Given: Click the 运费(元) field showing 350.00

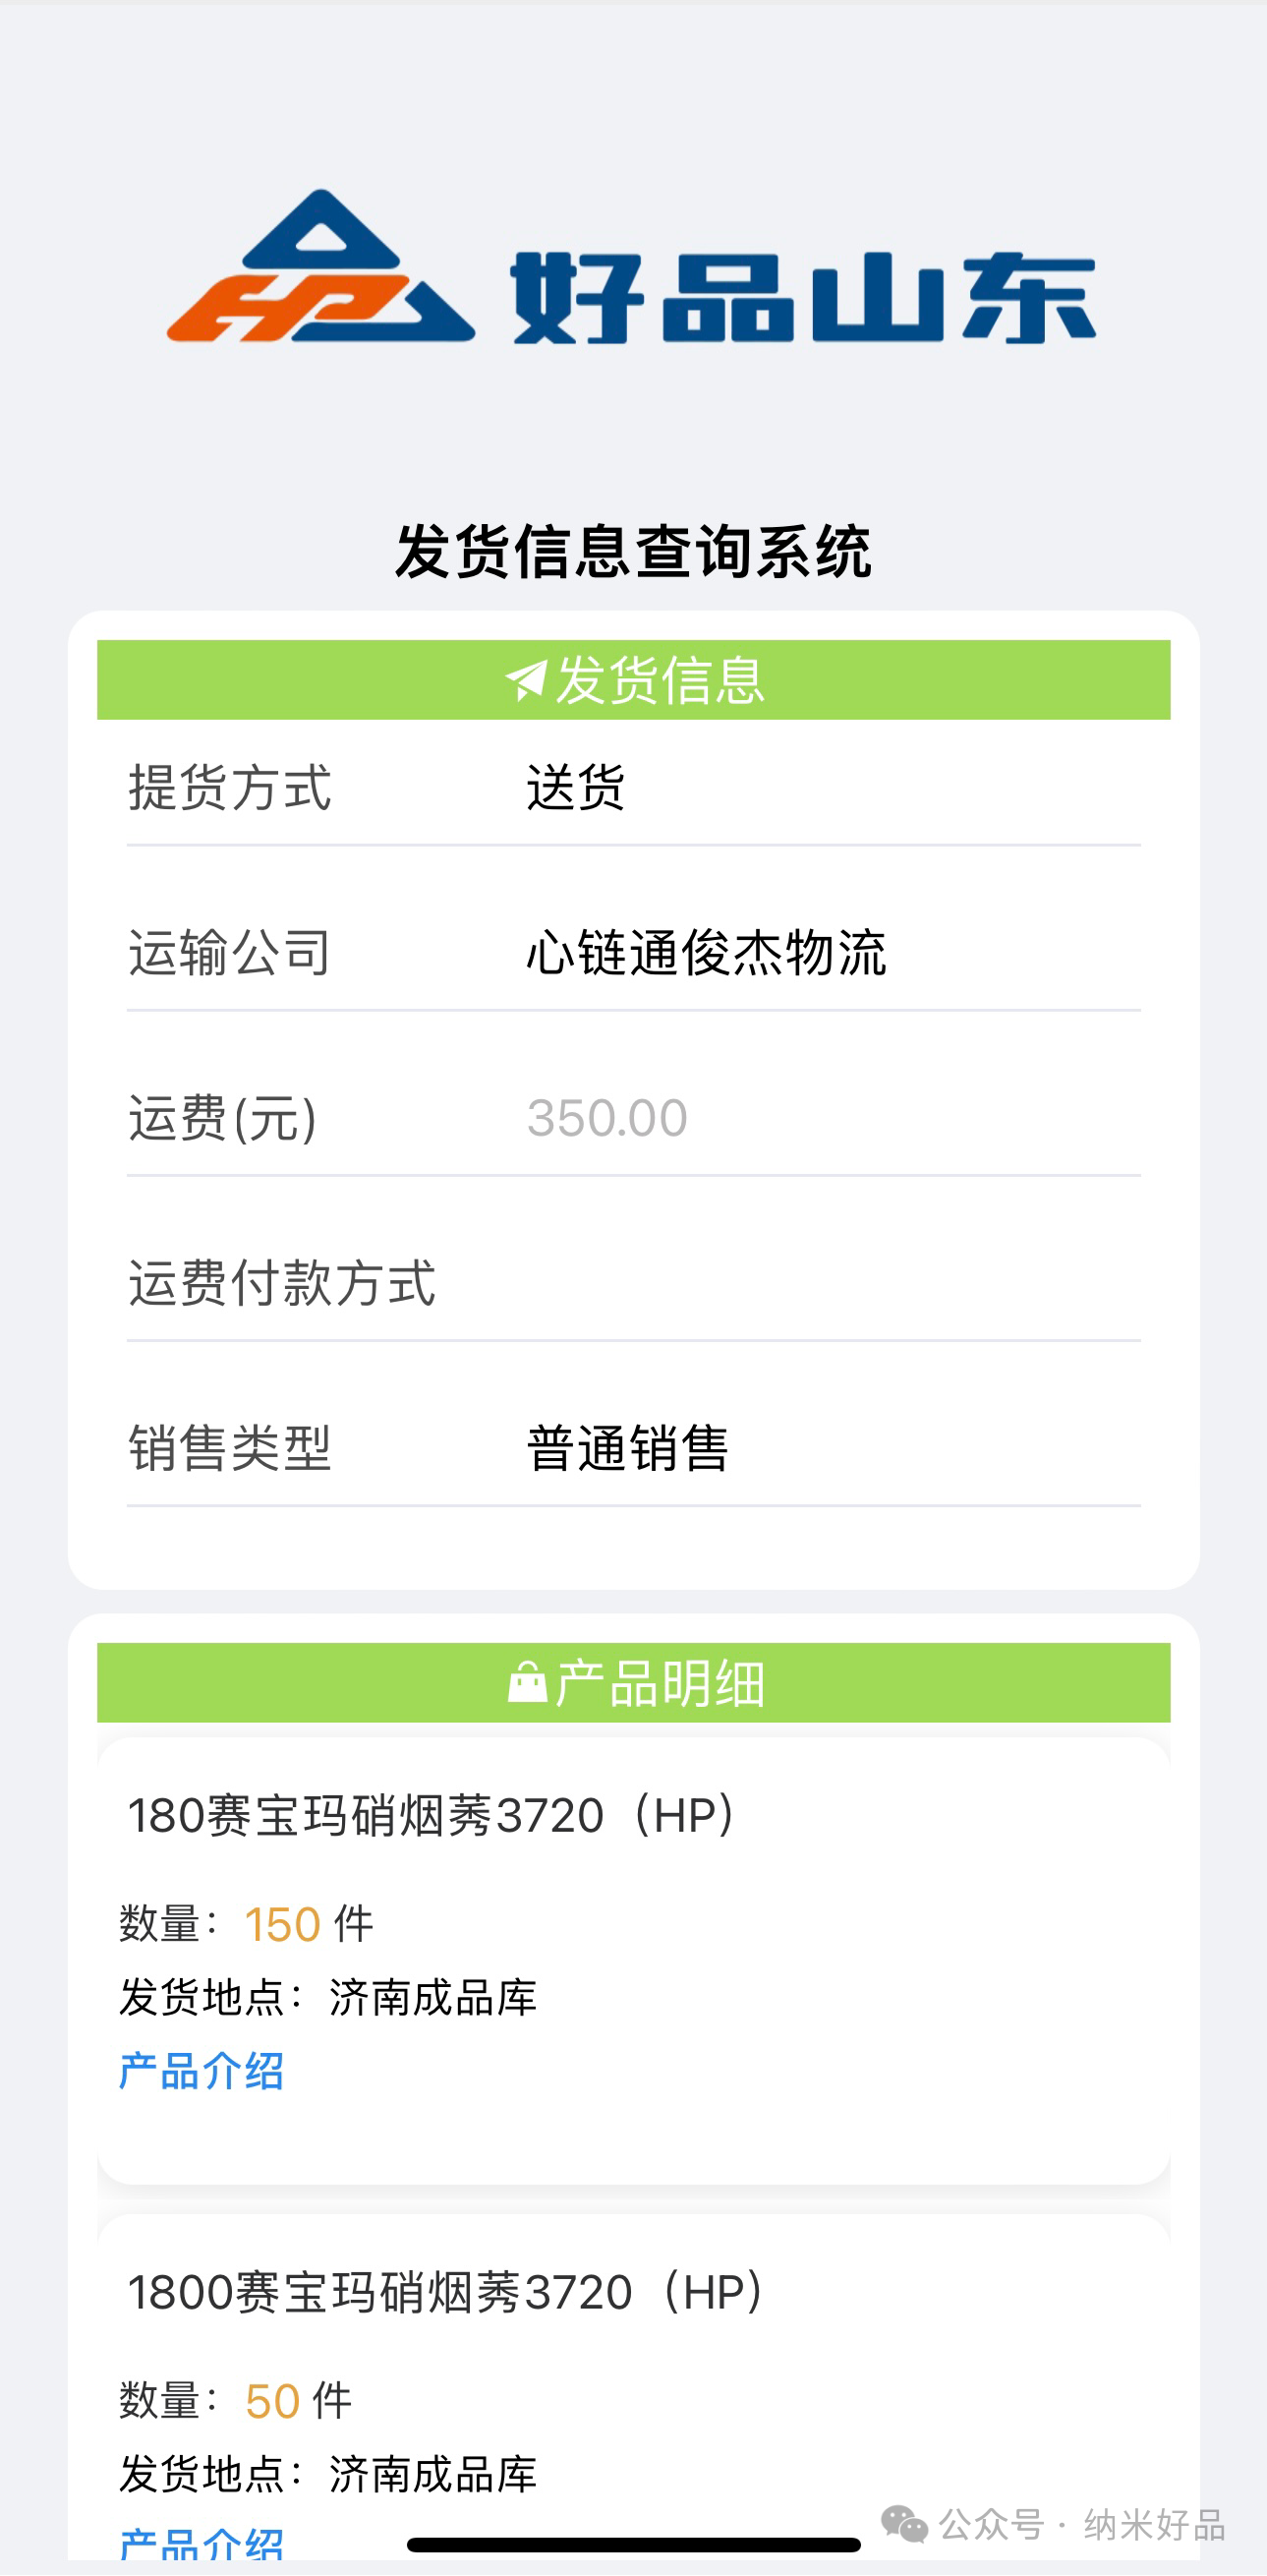Looking at the screenshot, I should coord(607,1118).
